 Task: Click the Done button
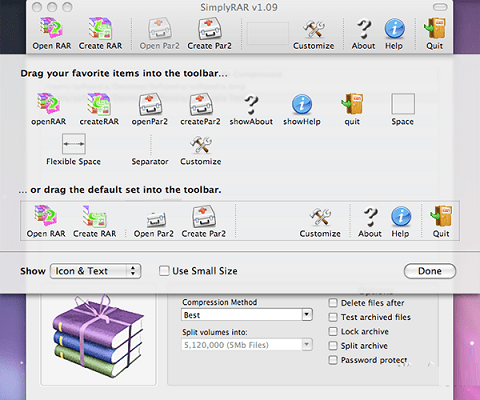tap(430, 271)
